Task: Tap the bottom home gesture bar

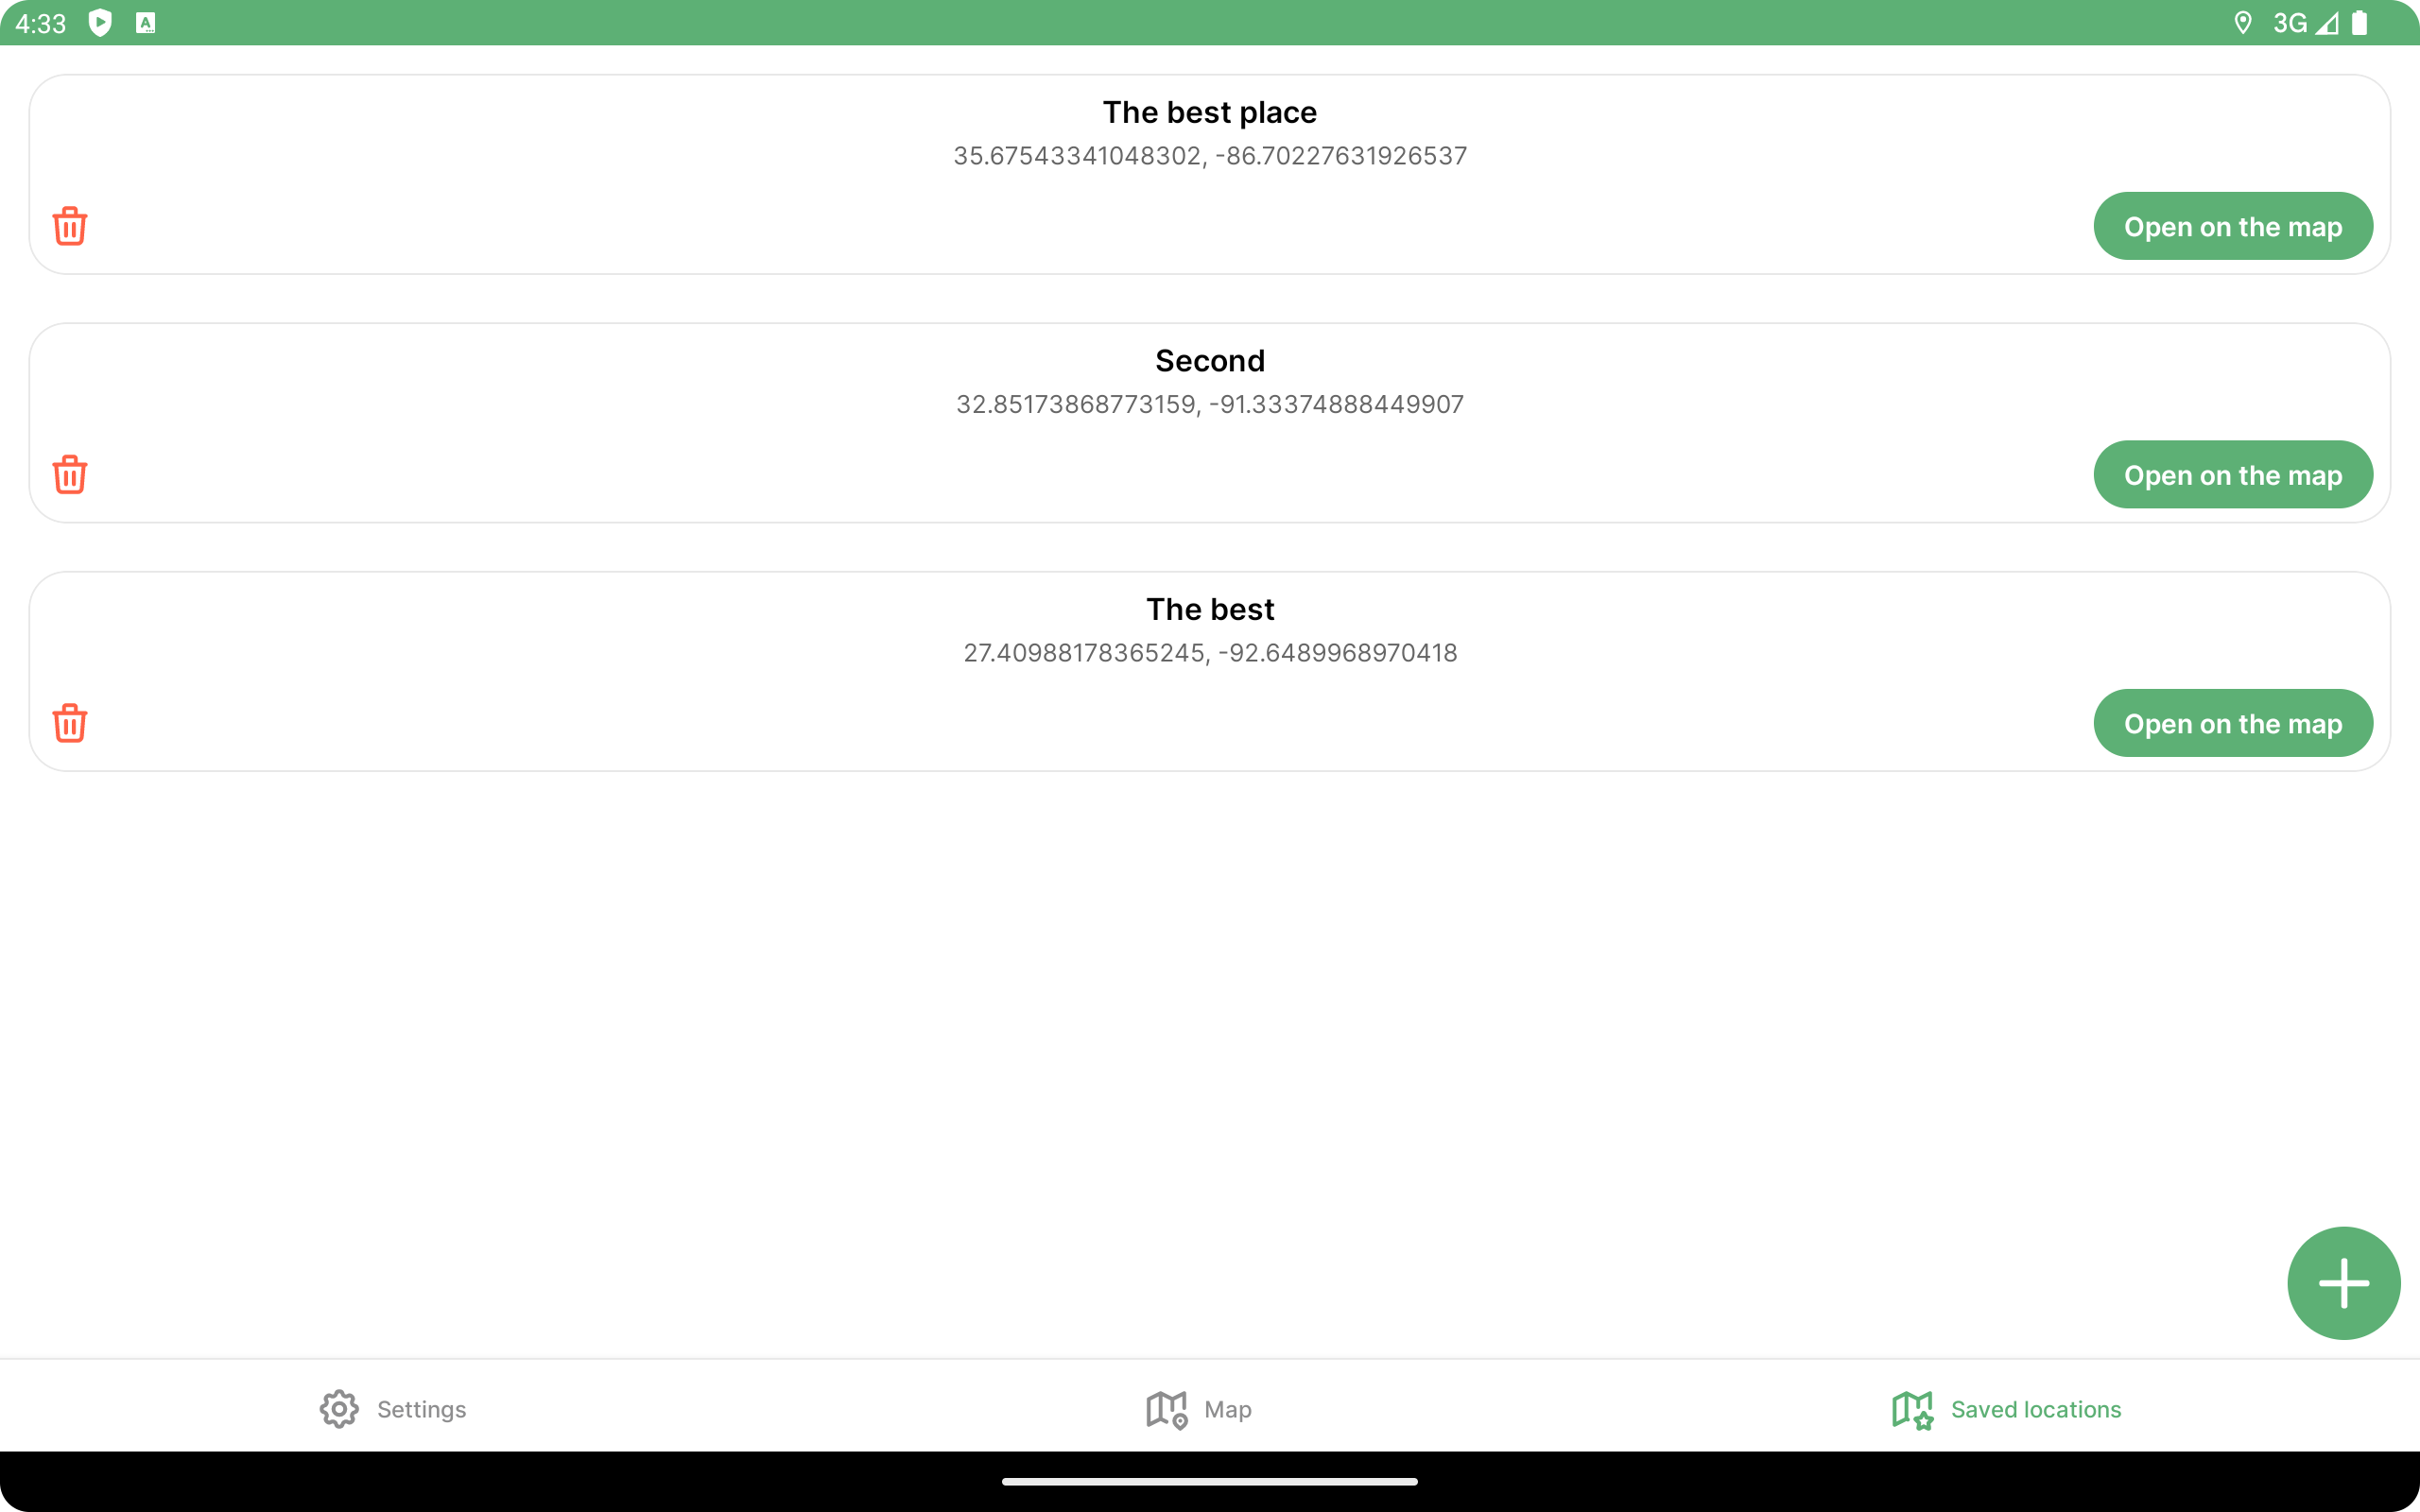Action: [1210, 1482]
